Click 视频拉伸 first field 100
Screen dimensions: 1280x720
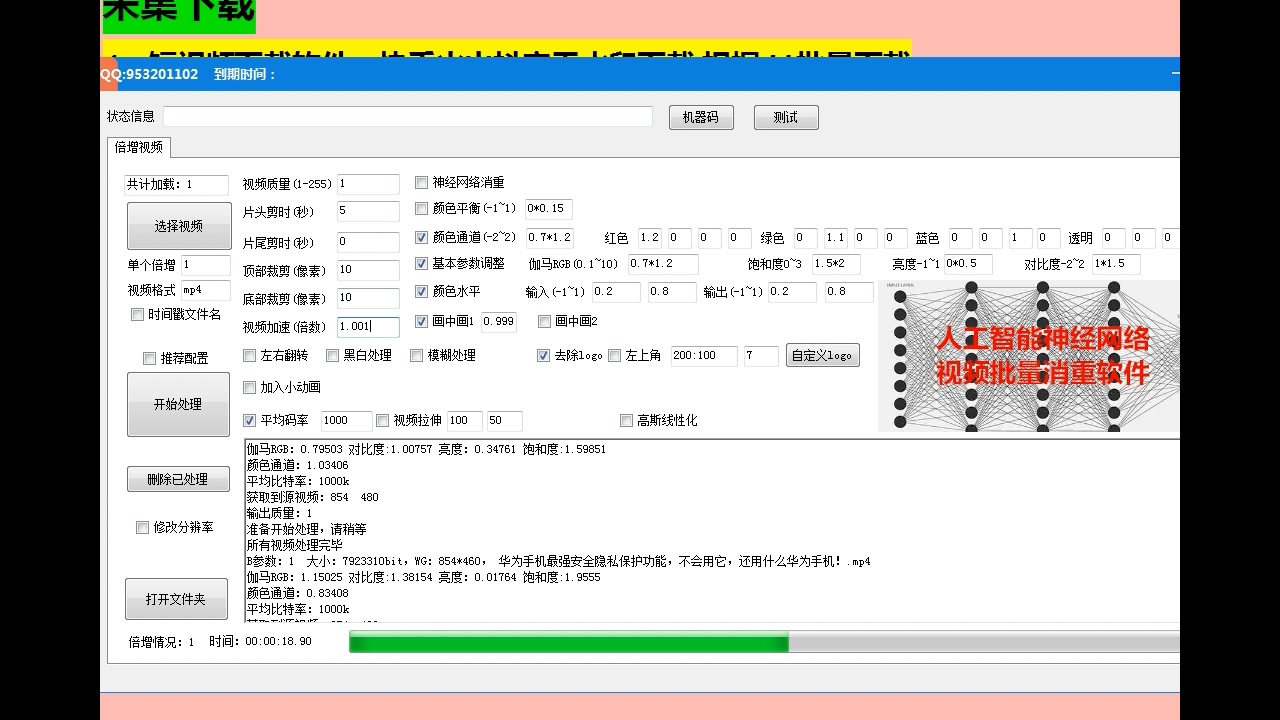(x=465, y=421)
